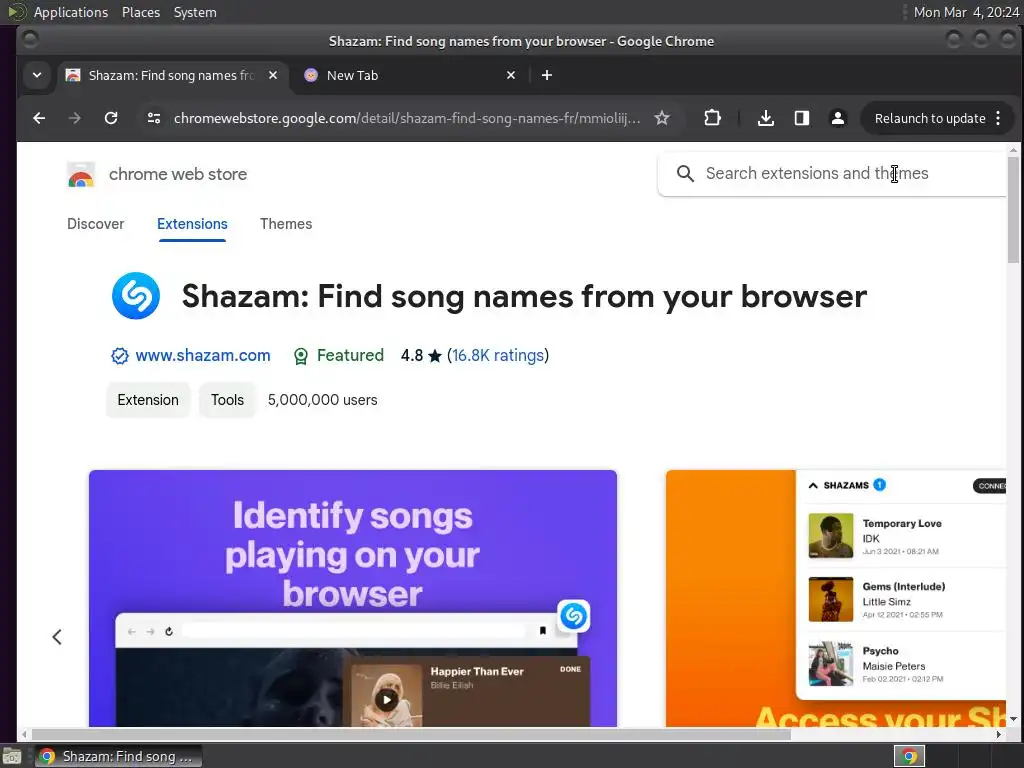Click the Chrome Web Store logo

81,175
